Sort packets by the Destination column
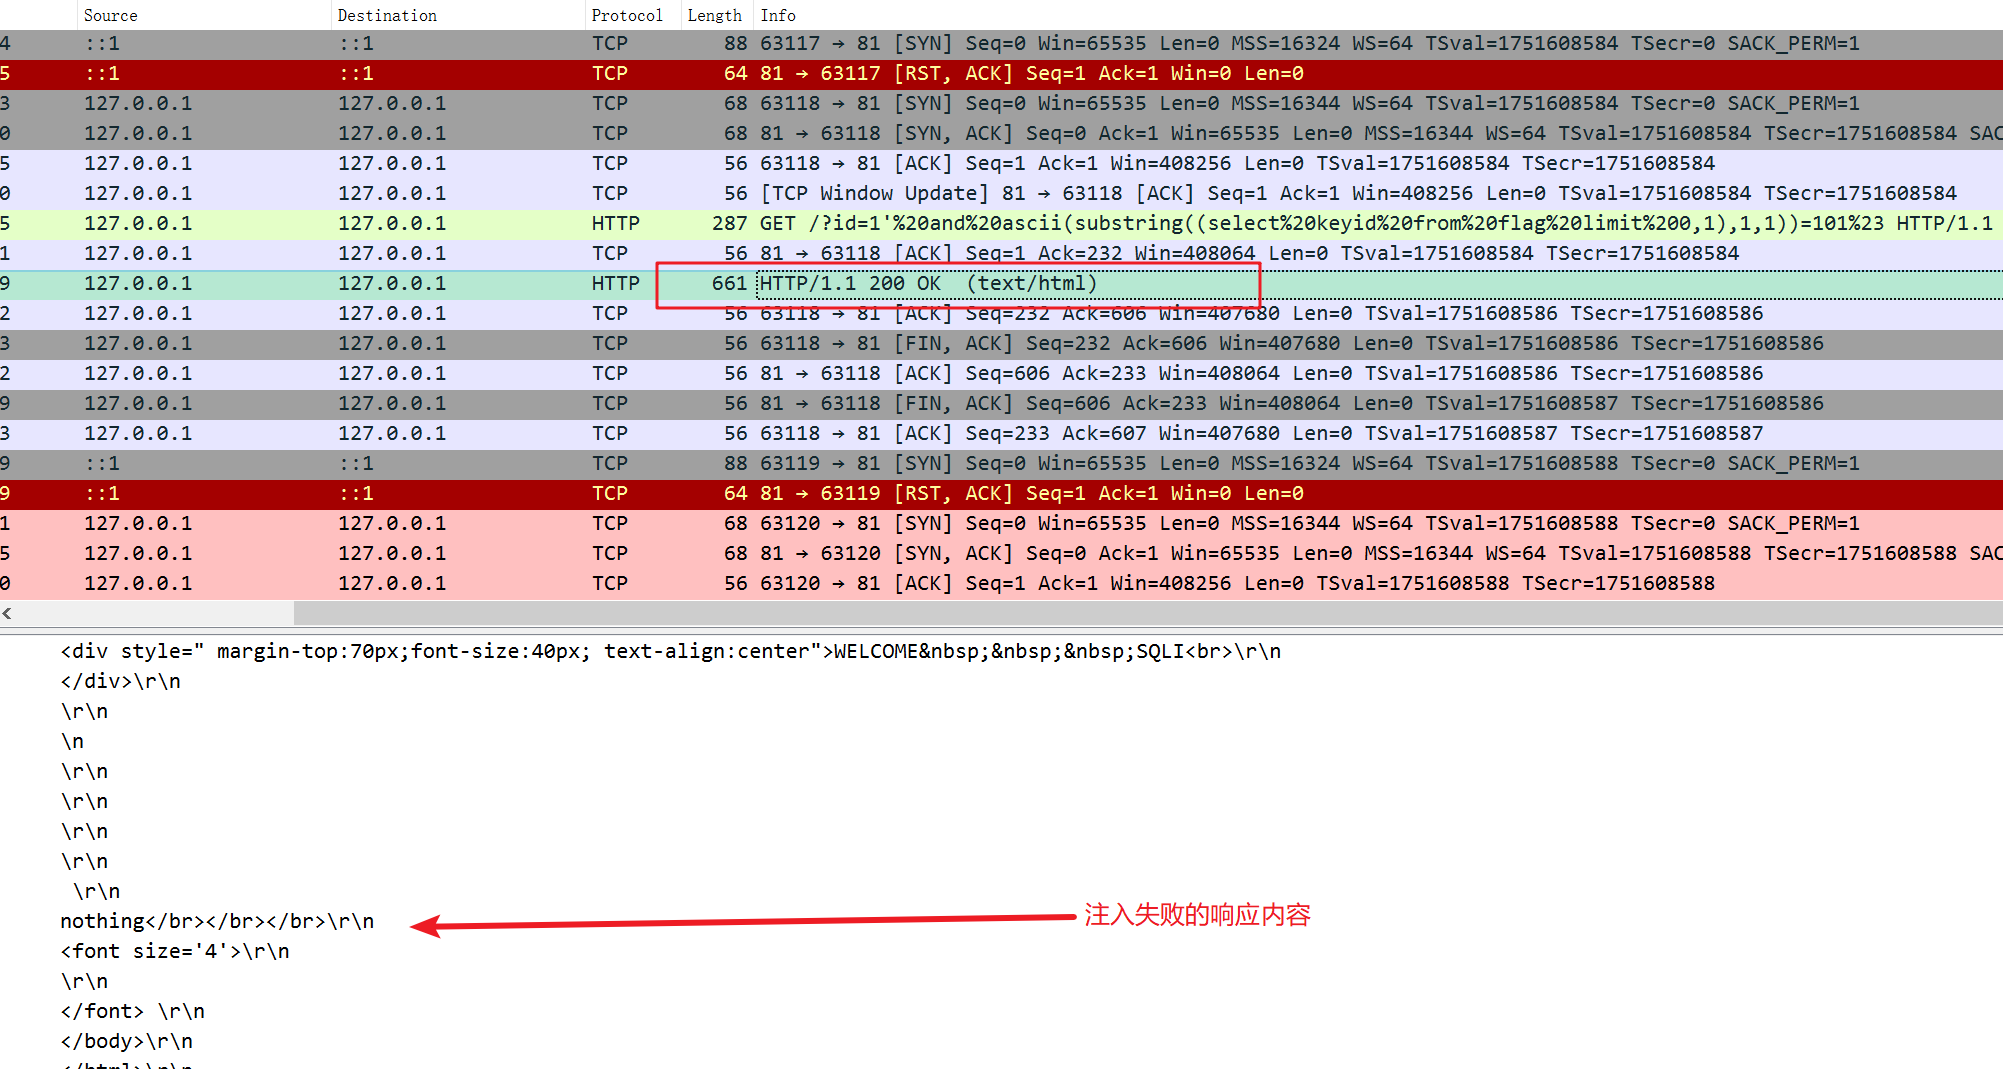Viewport: 2003px width, 1069px height. click(387, 14)
